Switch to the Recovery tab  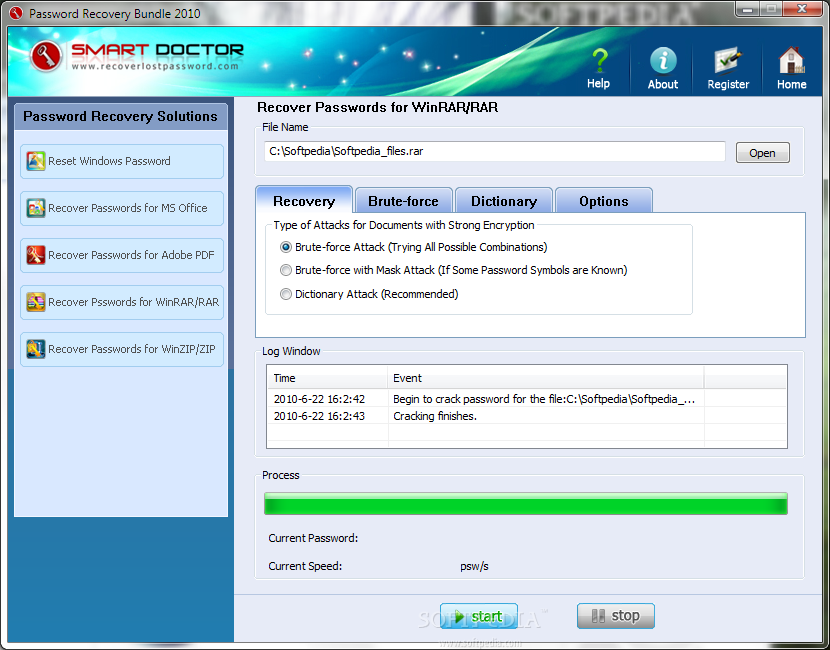click(x=304, y=201)
